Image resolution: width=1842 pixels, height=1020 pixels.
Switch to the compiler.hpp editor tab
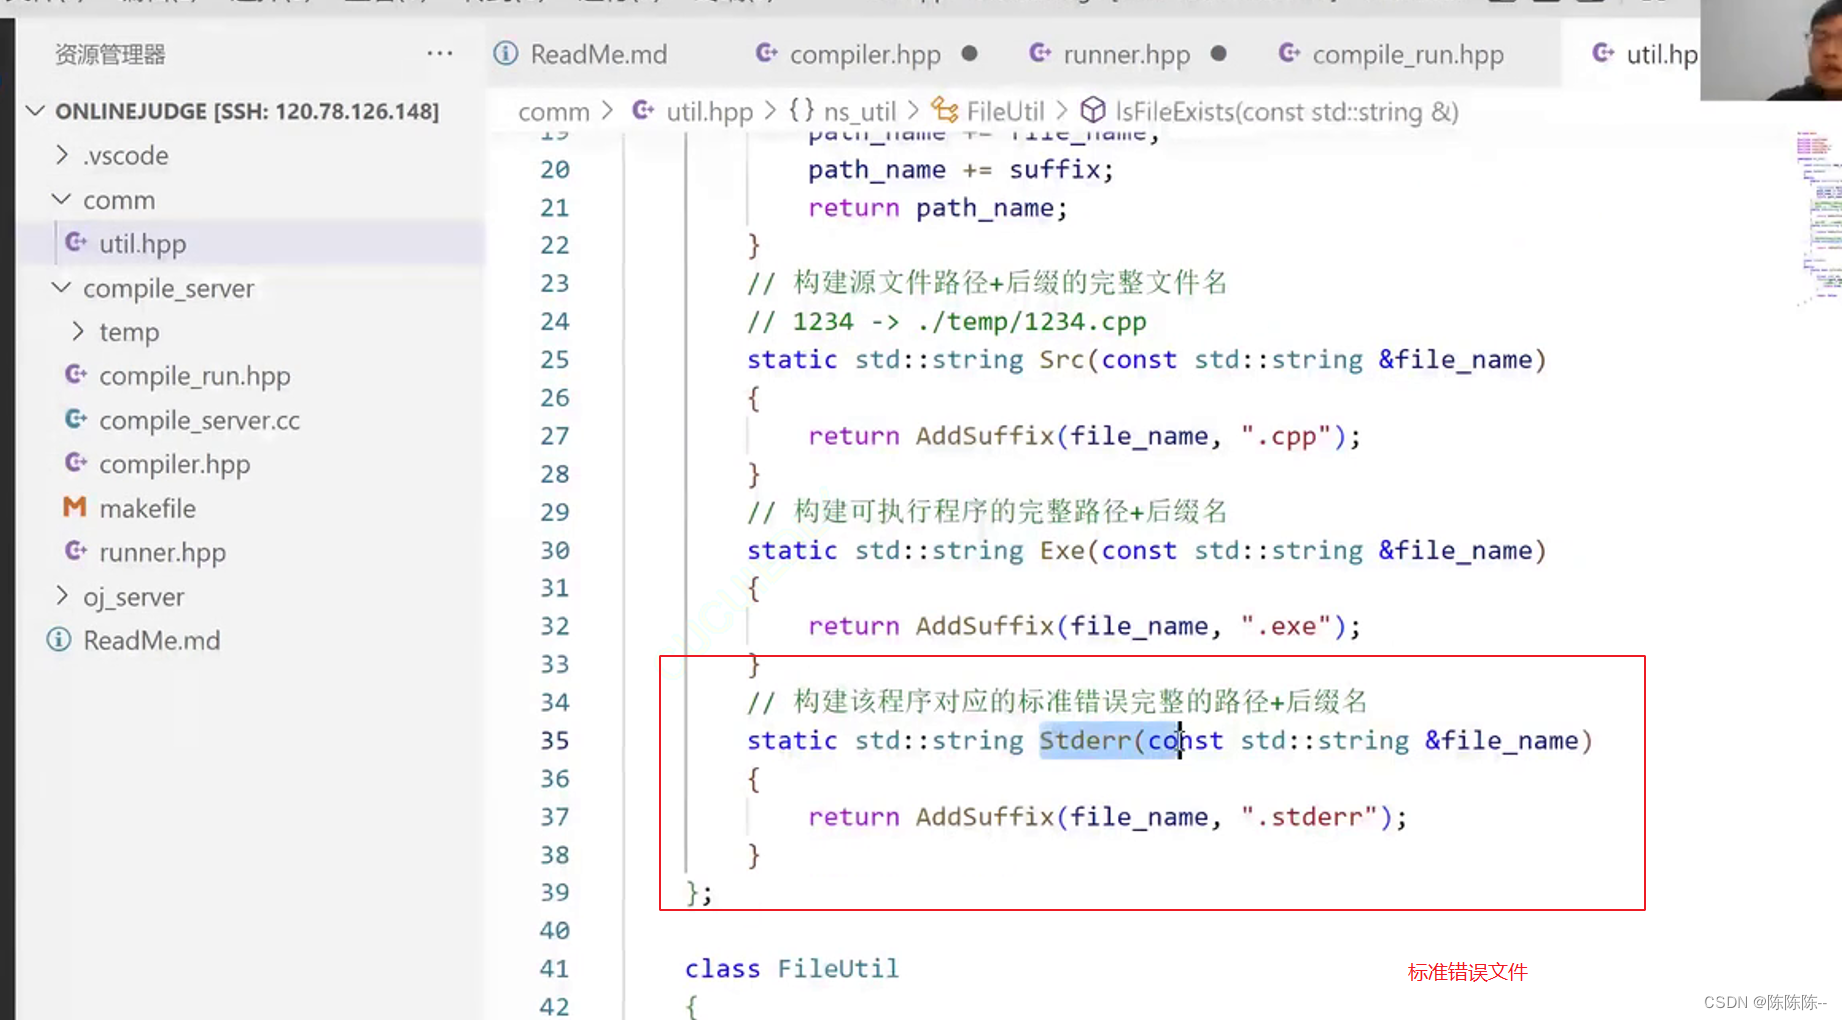(x=865, y=54)
